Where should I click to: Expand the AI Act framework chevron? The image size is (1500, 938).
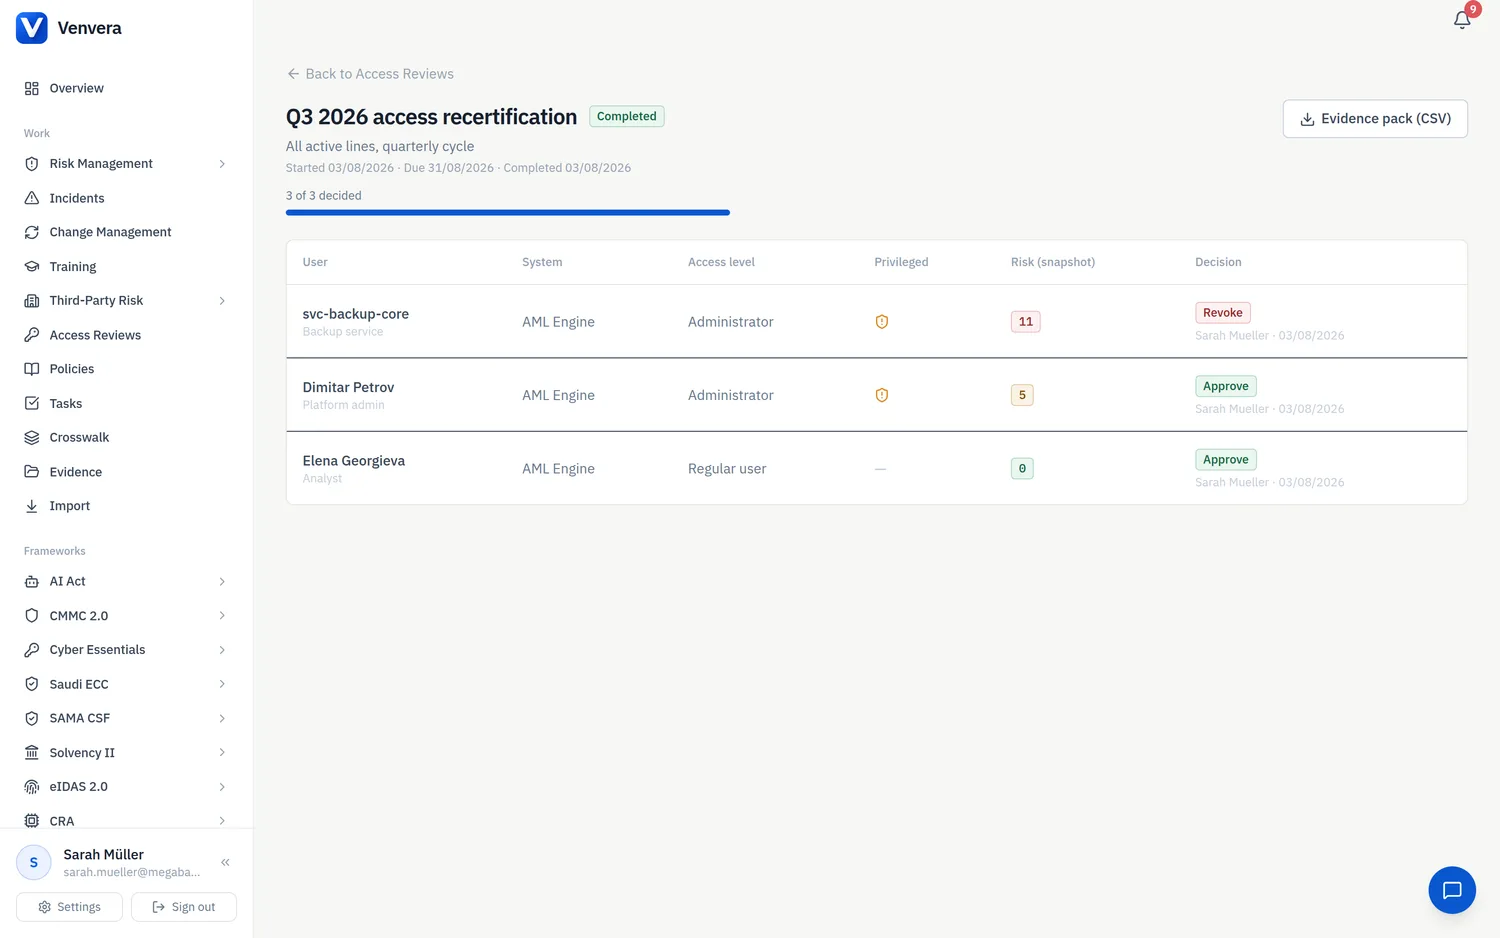click(x=222, y=582)
